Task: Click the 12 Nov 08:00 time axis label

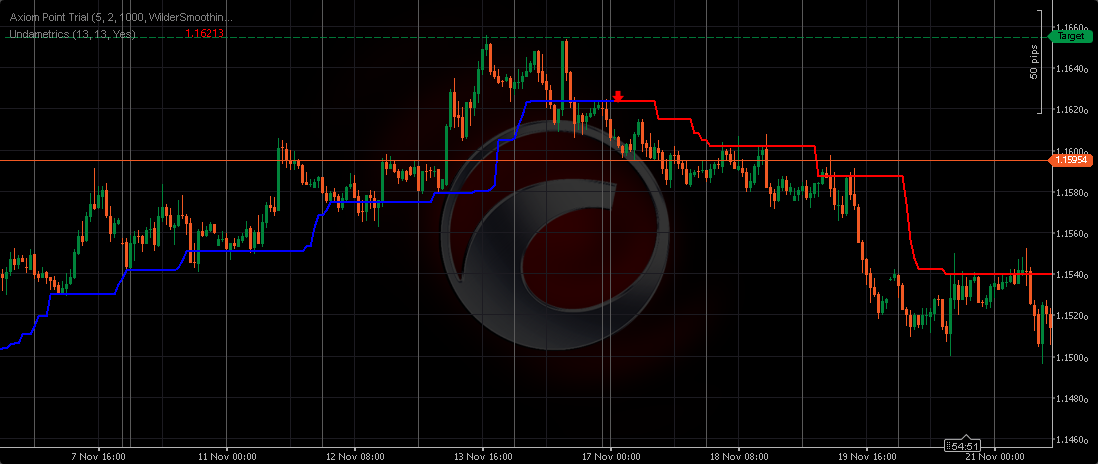Action: (x=353, y=456)
